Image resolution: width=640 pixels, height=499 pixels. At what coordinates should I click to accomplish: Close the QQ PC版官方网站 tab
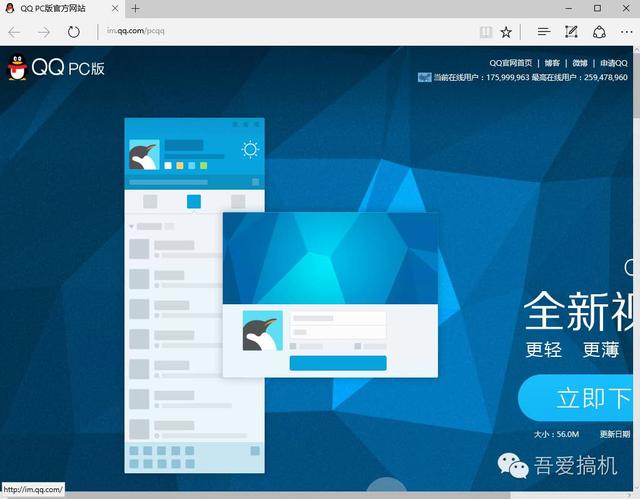[x=115, y=8]
